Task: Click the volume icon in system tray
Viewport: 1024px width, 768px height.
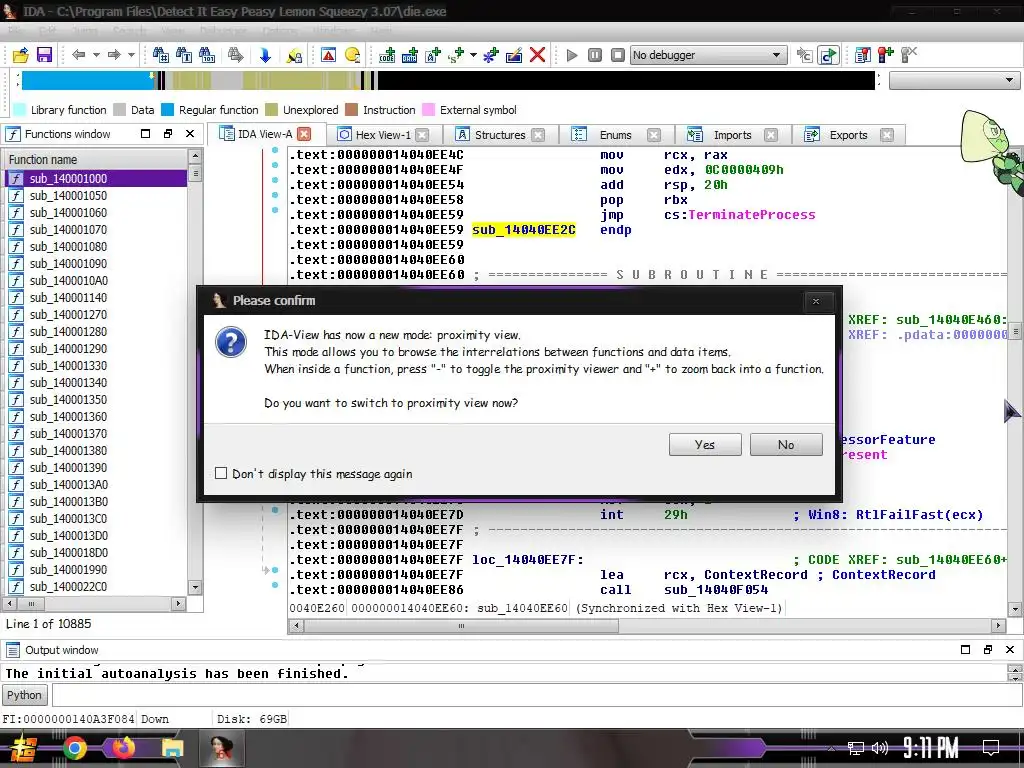Action: [880, 748]
